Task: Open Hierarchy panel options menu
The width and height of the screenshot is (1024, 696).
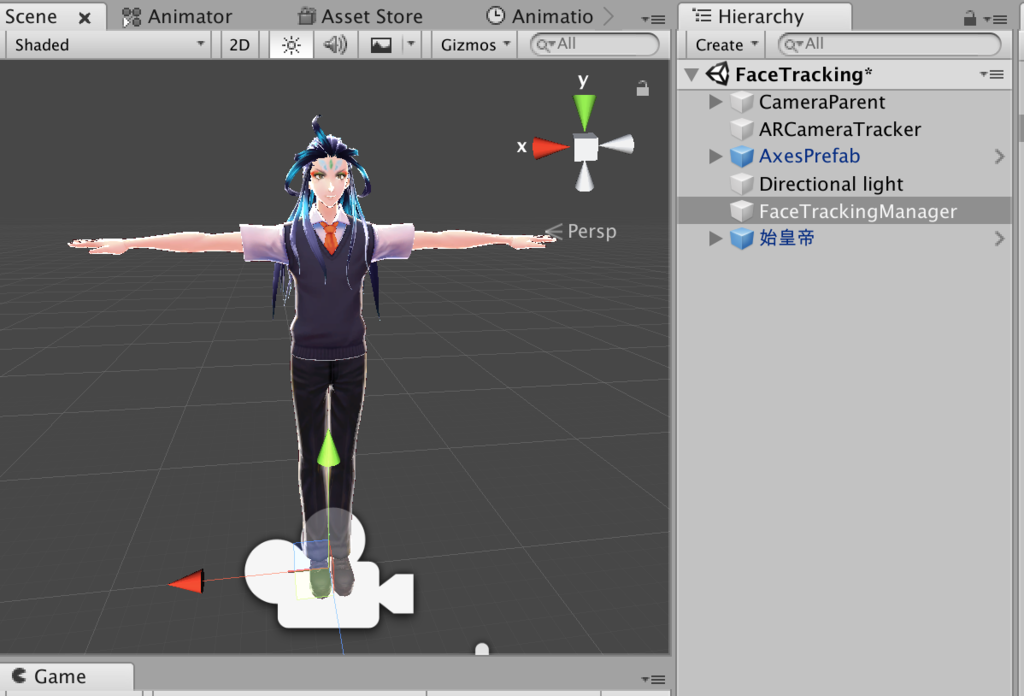Action: [996, 20]
